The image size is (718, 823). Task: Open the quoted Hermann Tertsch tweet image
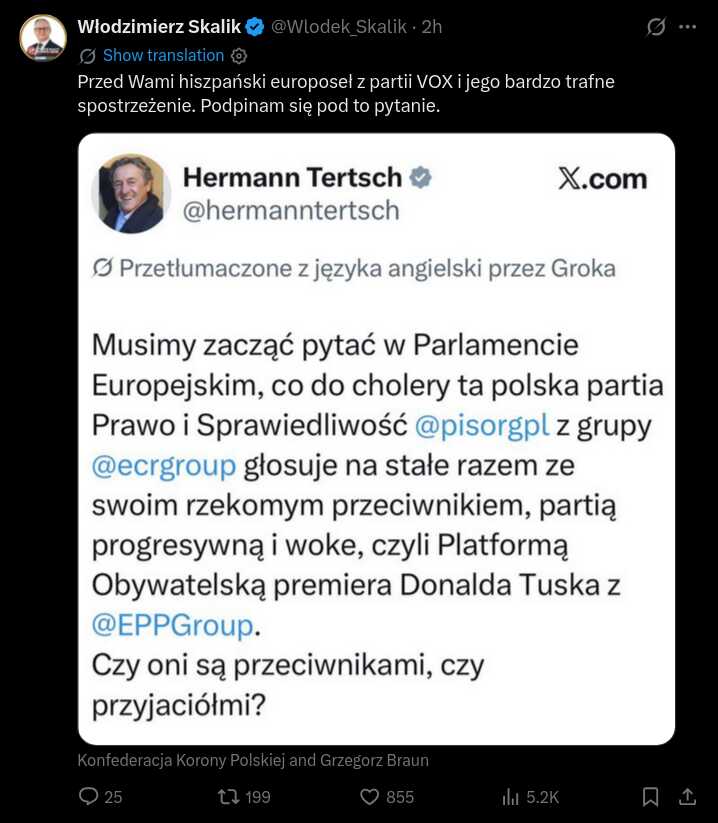(x=376, y=439)
